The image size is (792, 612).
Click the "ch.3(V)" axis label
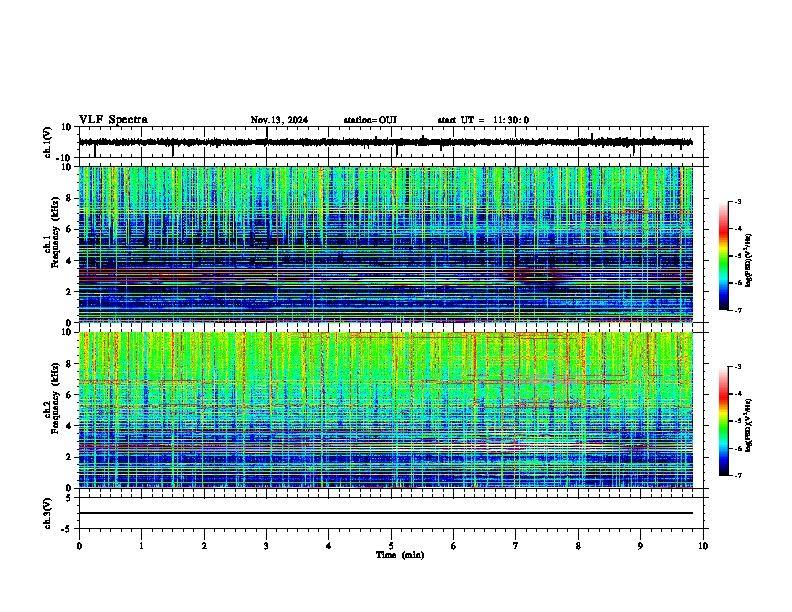coord(48,513)
